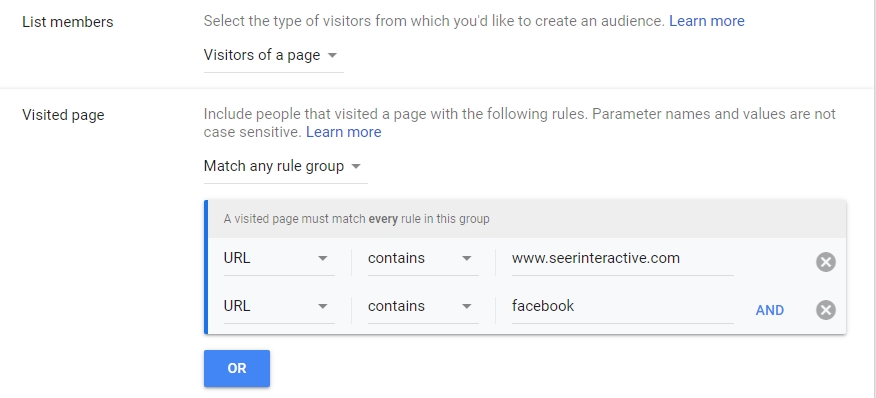Click the blue accent bar of the rule group

(206, 267)
